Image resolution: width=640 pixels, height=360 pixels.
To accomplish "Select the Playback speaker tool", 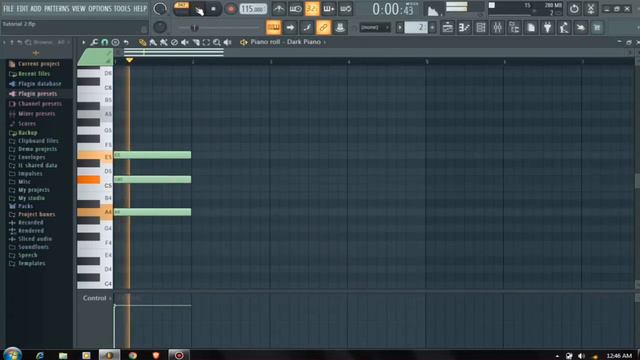I will [227, 42].
